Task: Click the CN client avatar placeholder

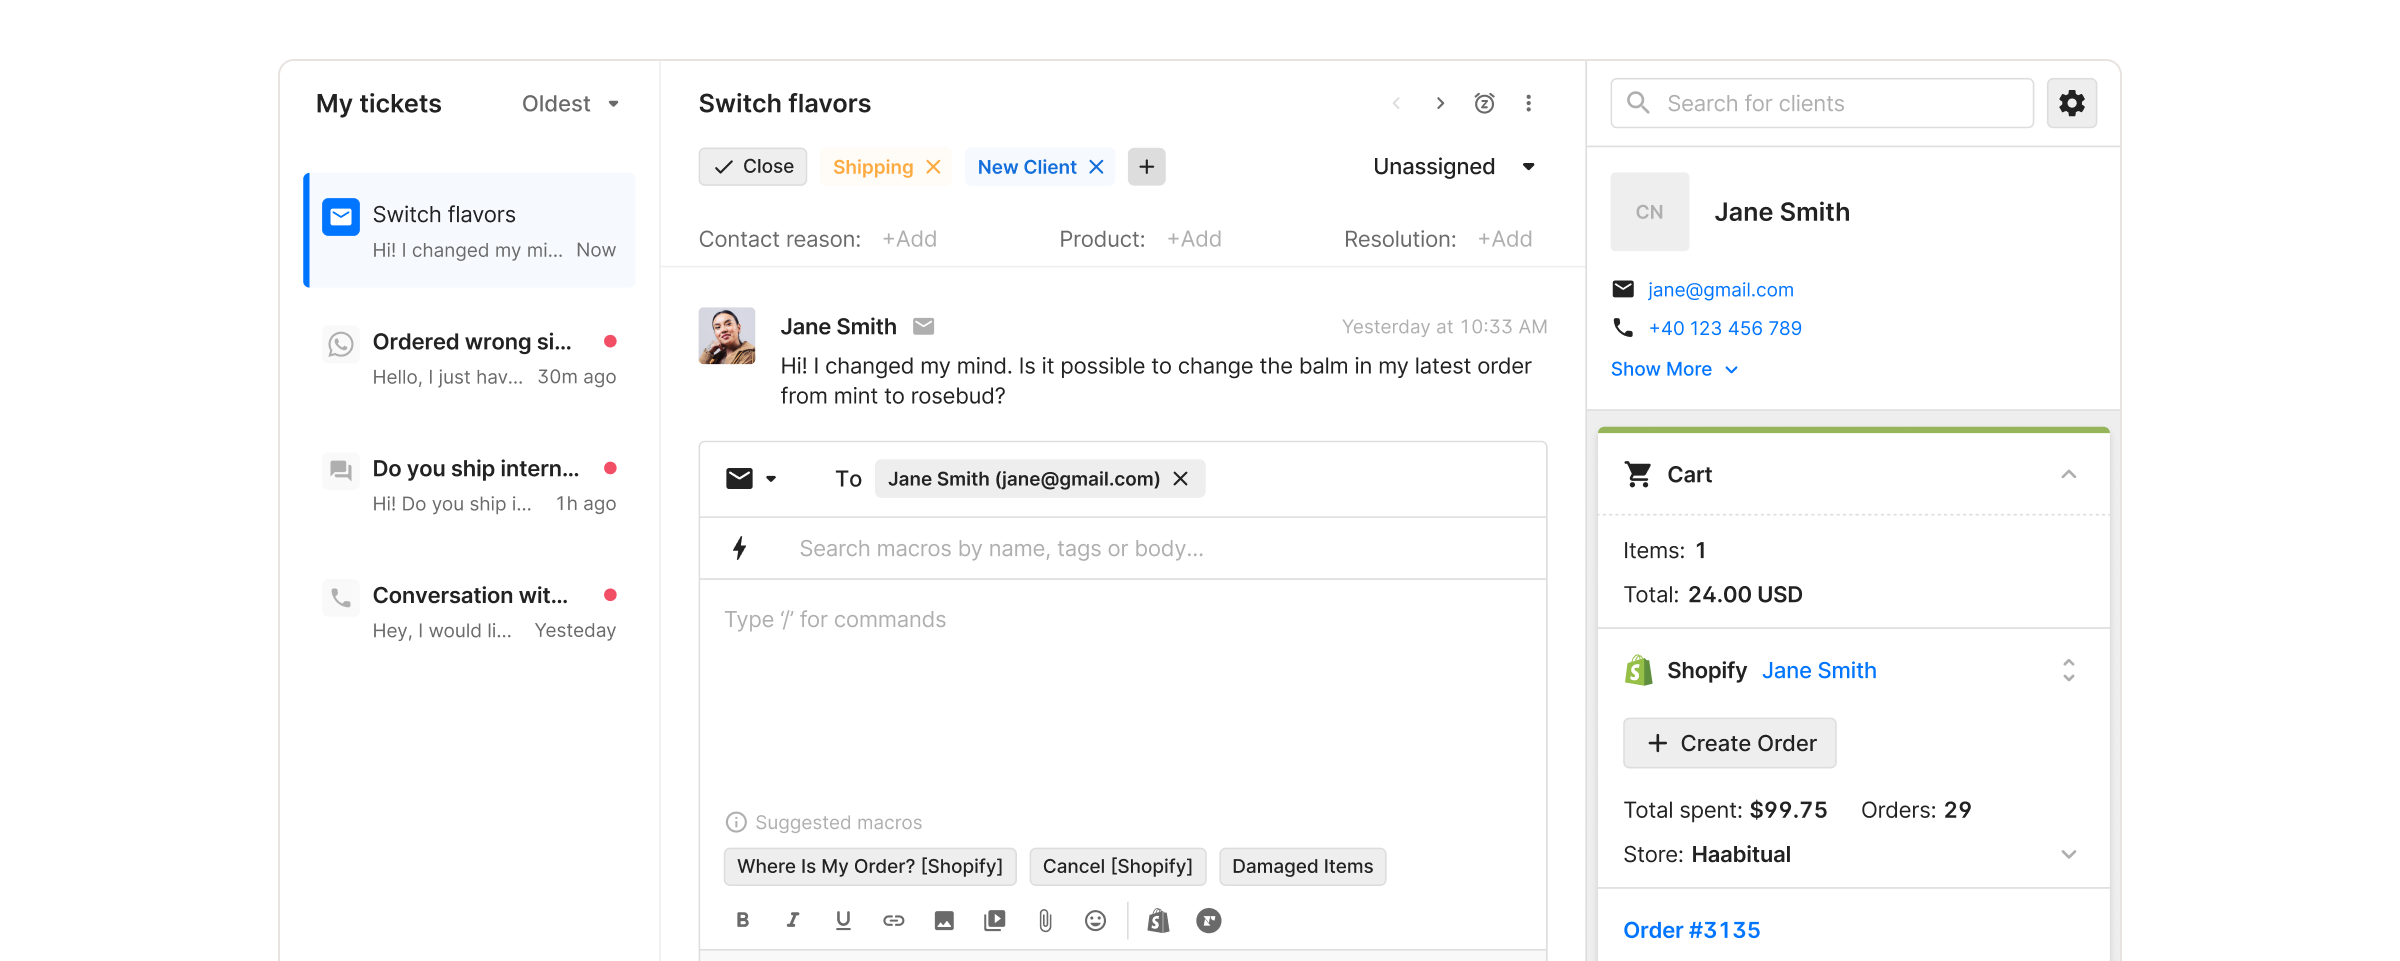Action: [1649, 212]
